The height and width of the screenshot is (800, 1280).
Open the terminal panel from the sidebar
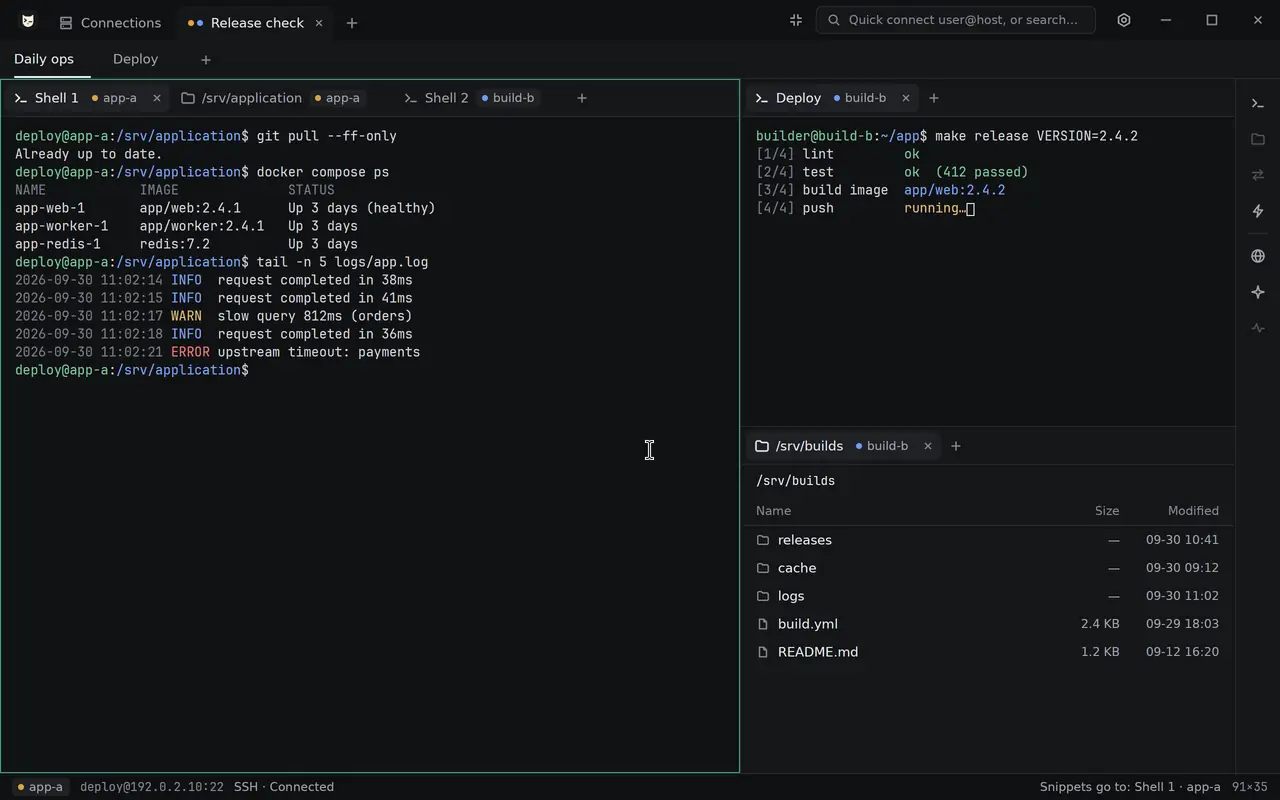[x=1258, y=103]
